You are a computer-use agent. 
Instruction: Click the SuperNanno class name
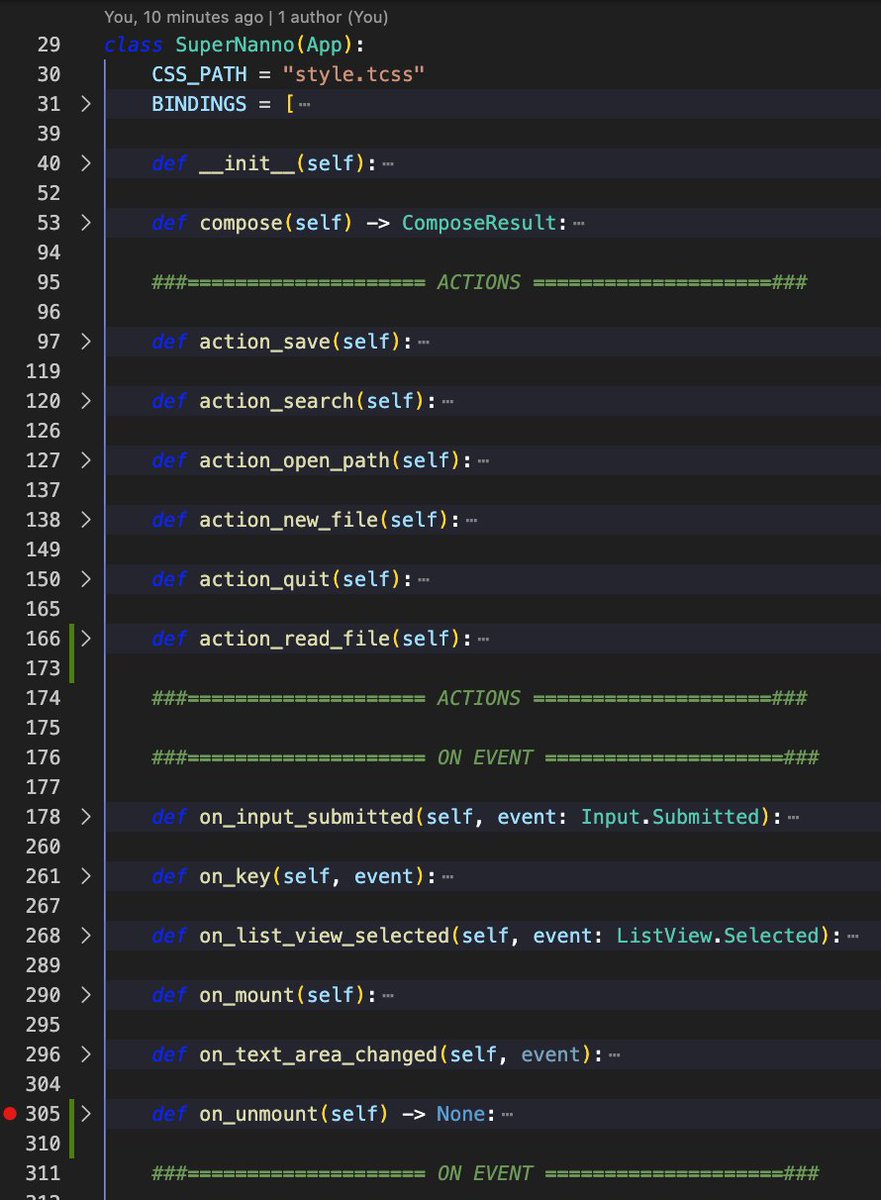[x=235, y=45]
